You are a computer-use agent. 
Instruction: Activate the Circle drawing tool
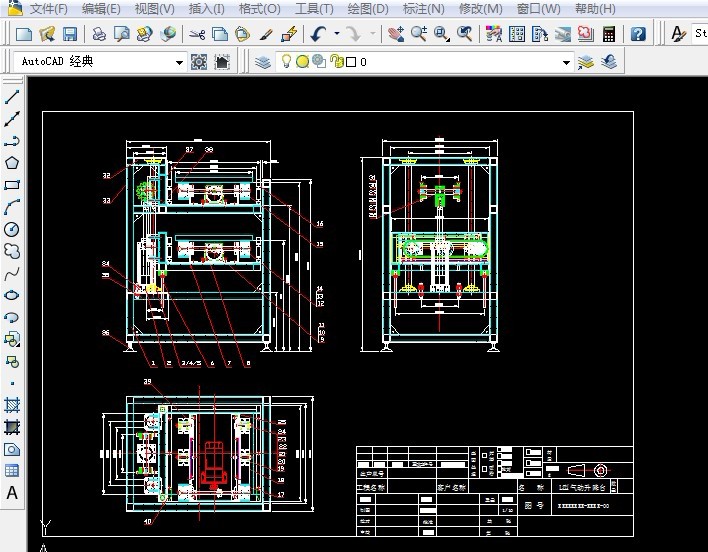pos(12,229)
